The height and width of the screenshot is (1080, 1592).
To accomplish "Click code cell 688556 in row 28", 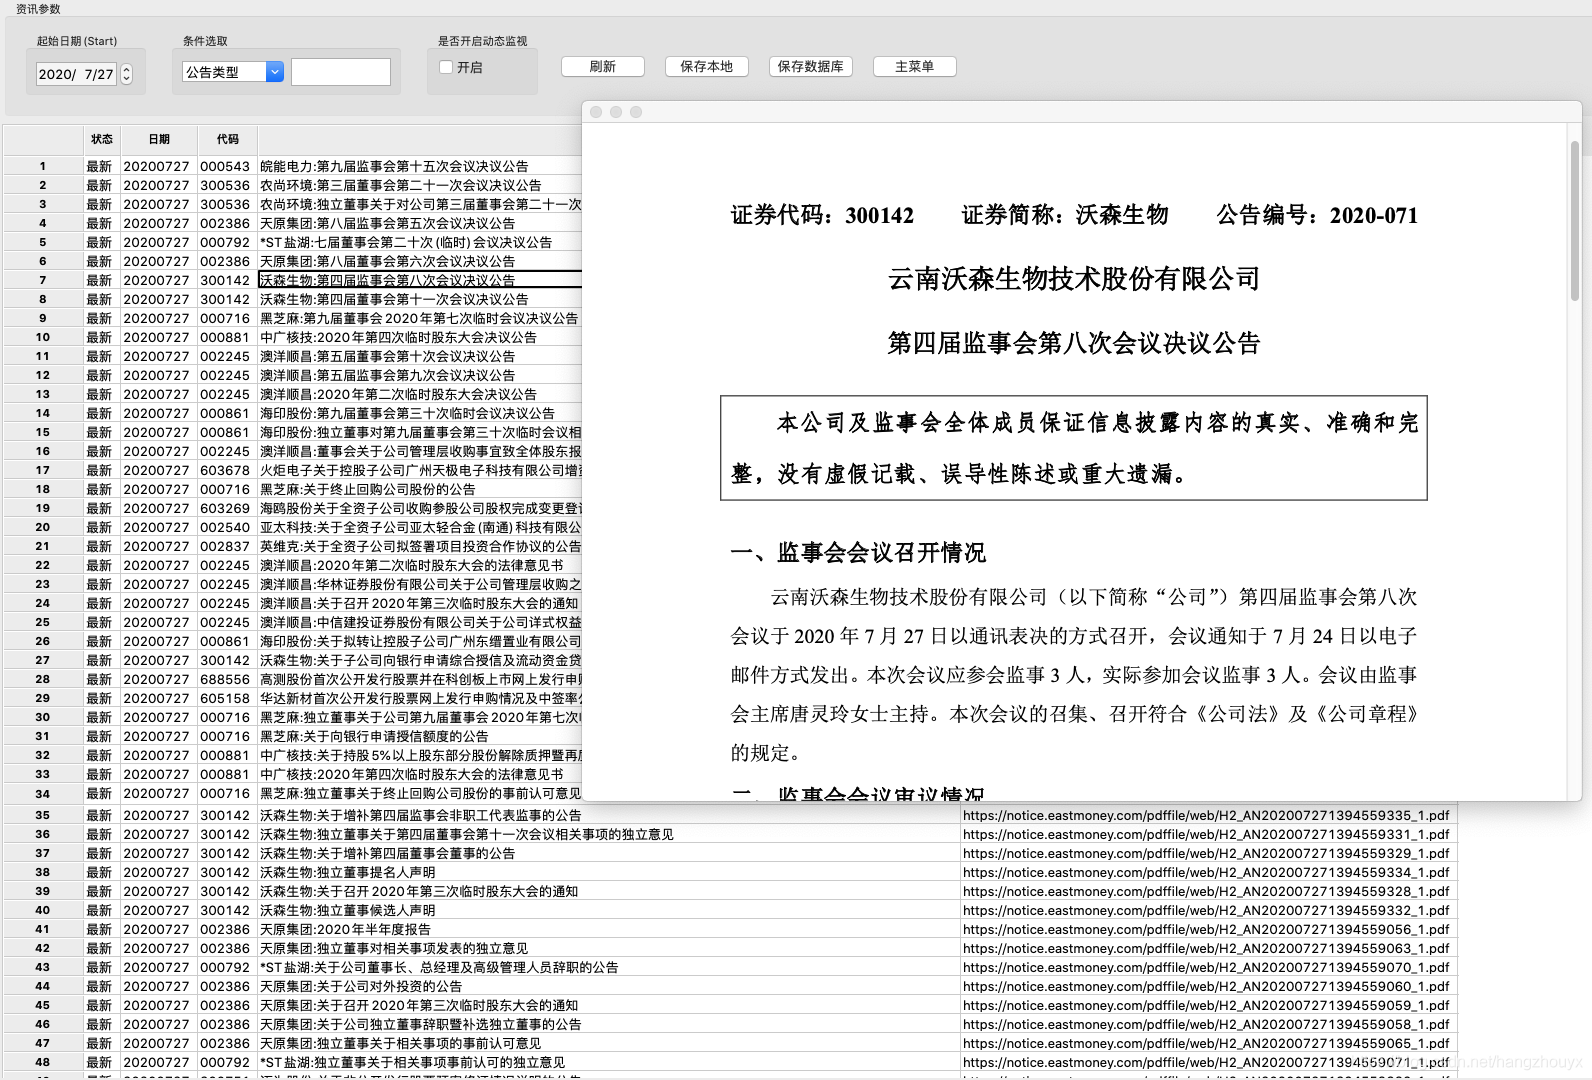I will click(225, 679).
